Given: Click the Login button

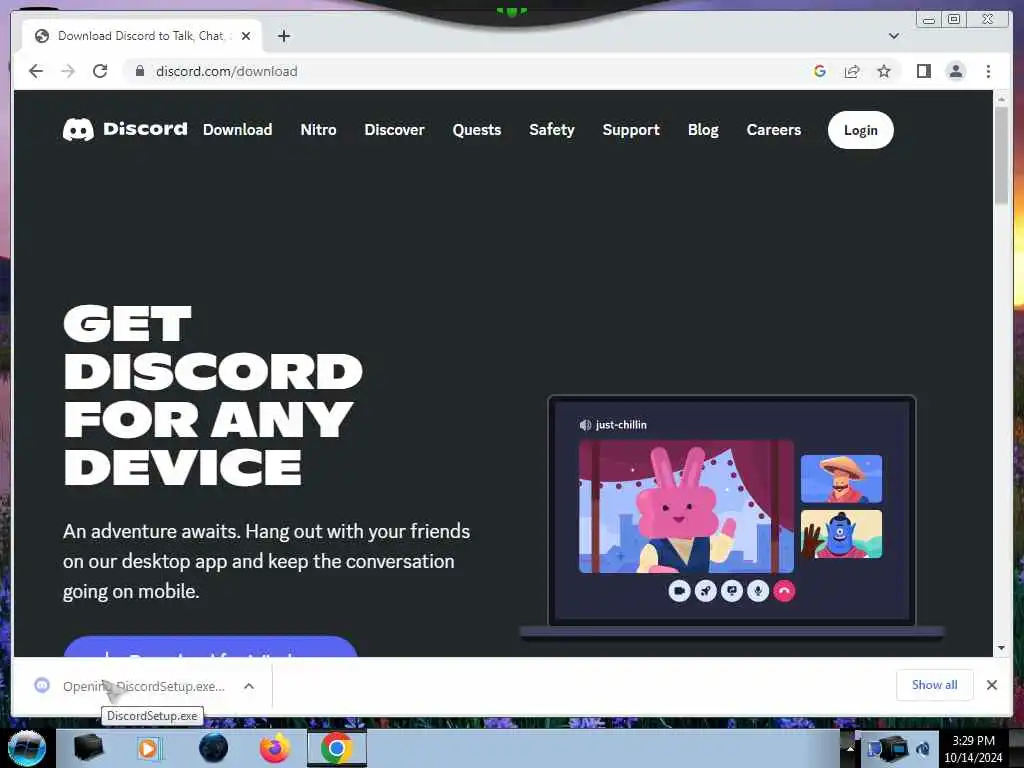Looking at the screenshot, I should [x=861, y=130].
